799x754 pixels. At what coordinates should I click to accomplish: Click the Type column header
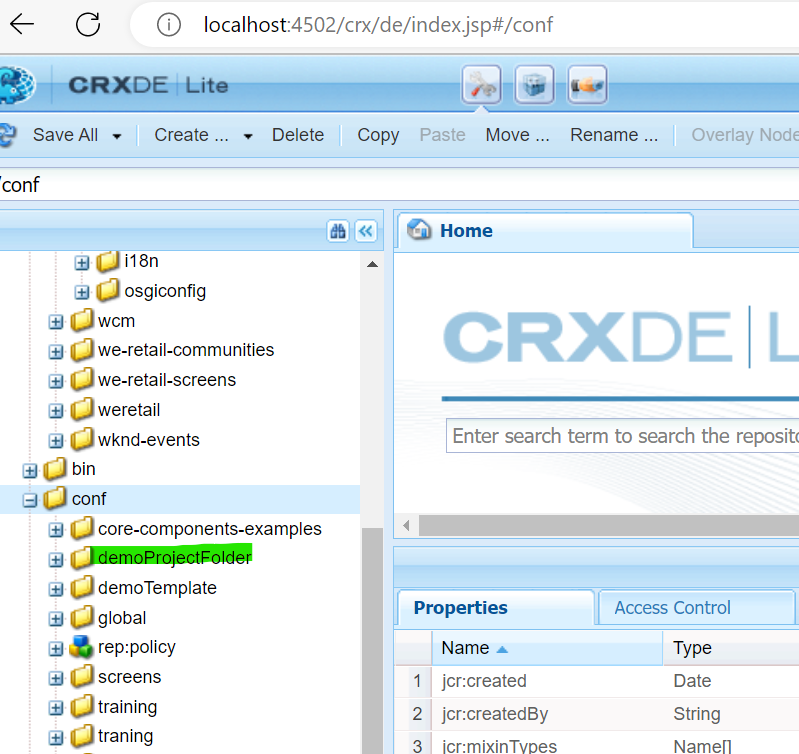pos(731,648)
